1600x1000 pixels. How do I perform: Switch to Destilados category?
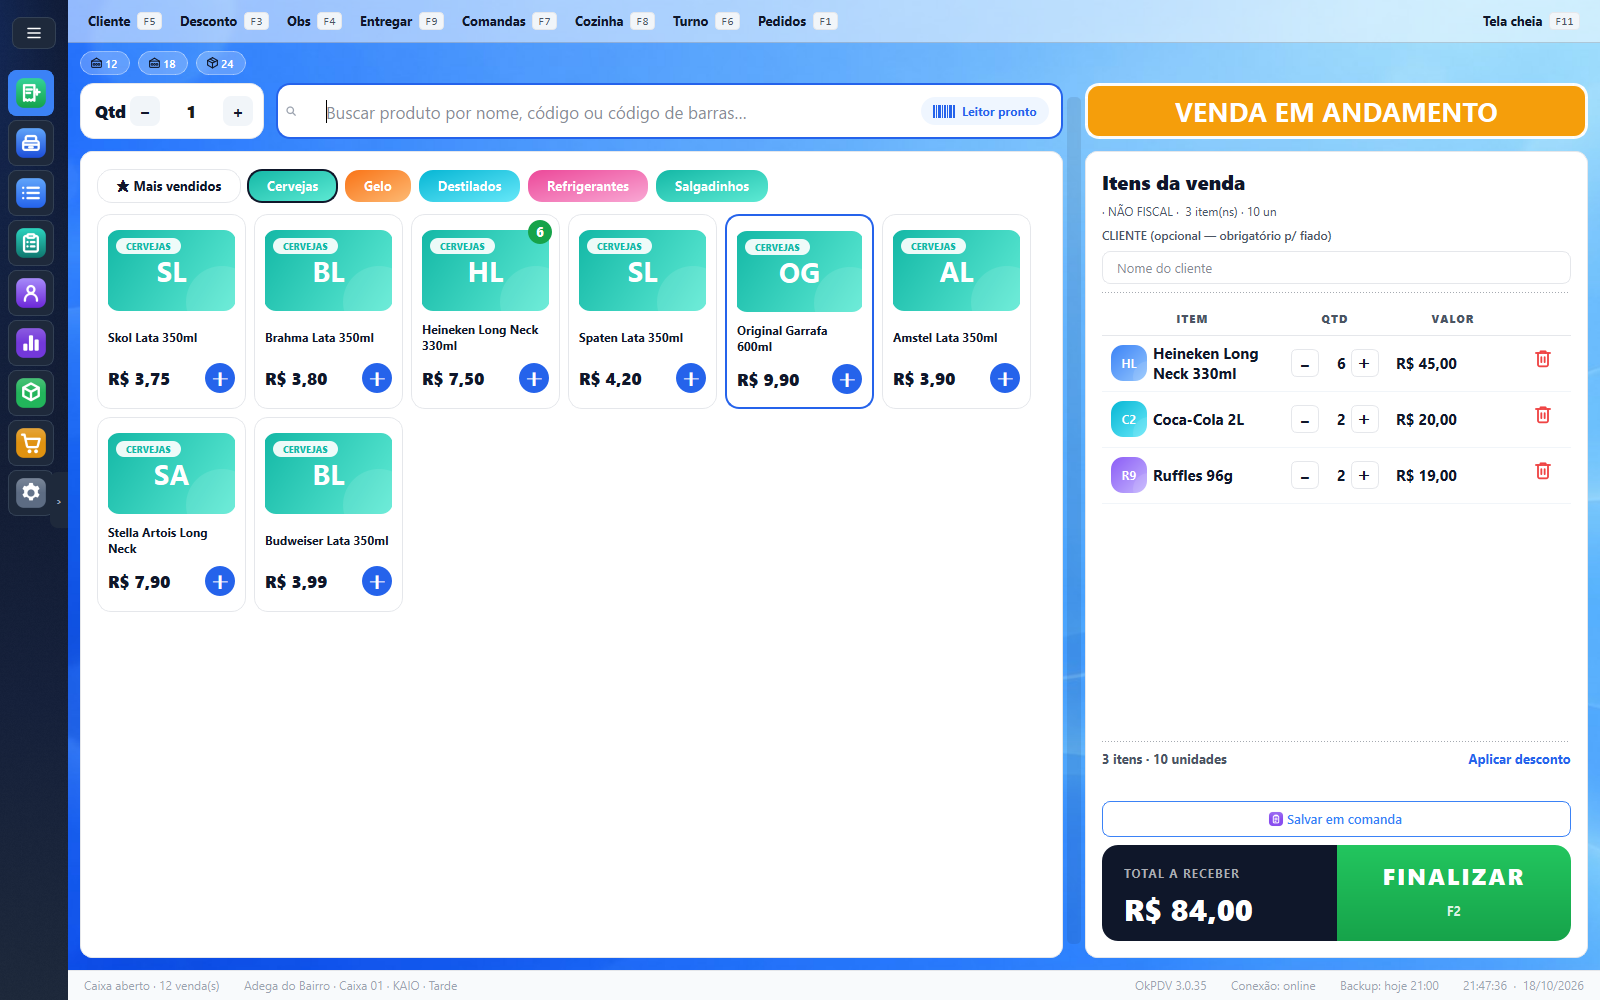pyautogui.click(x=470, y=186)
